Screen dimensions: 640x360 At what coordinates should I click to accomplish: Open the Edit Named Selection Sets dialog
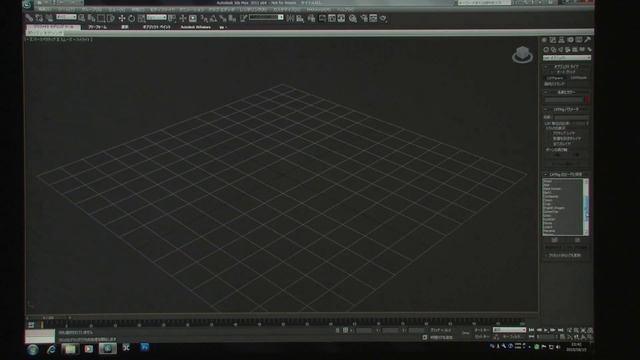pos(243,18)
